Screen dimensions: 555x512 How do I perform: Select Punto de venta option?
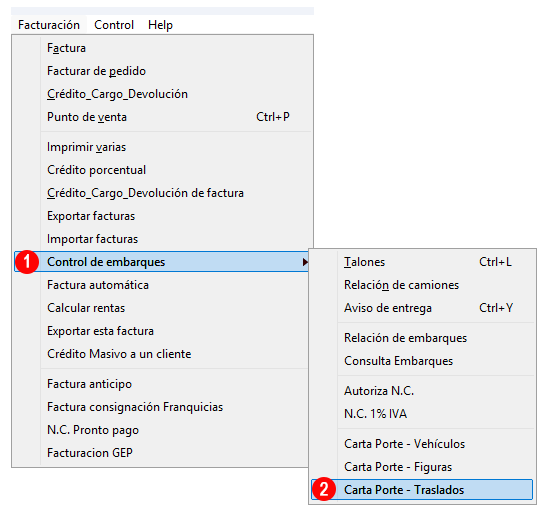[x=162, y=117]
